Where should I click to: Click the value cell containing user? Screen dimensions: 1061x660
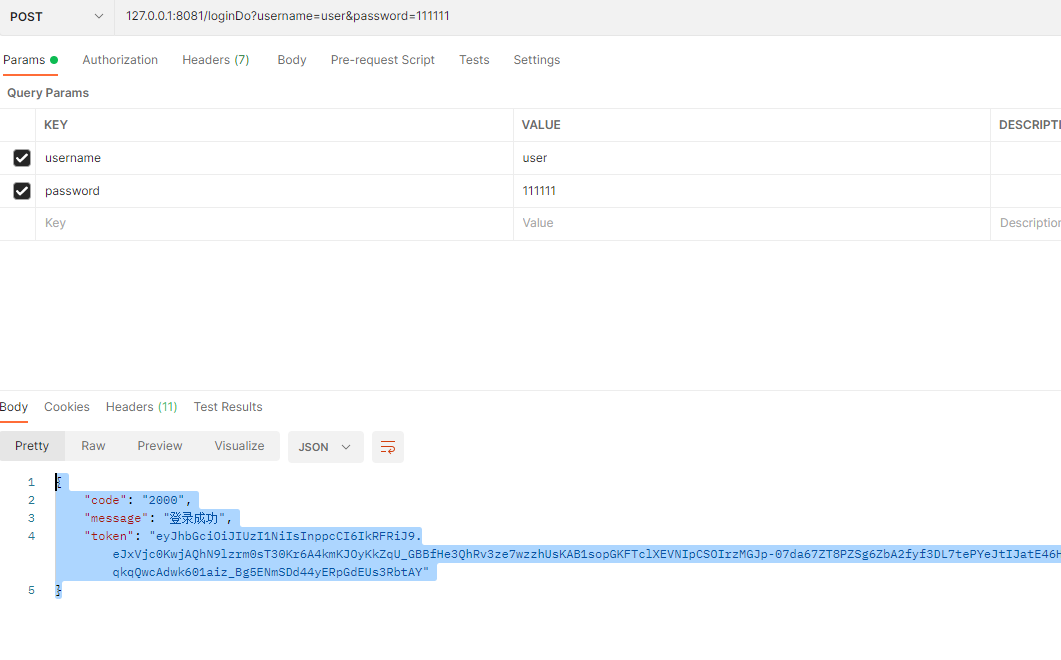pyautogui.click(x=752, y=158)
